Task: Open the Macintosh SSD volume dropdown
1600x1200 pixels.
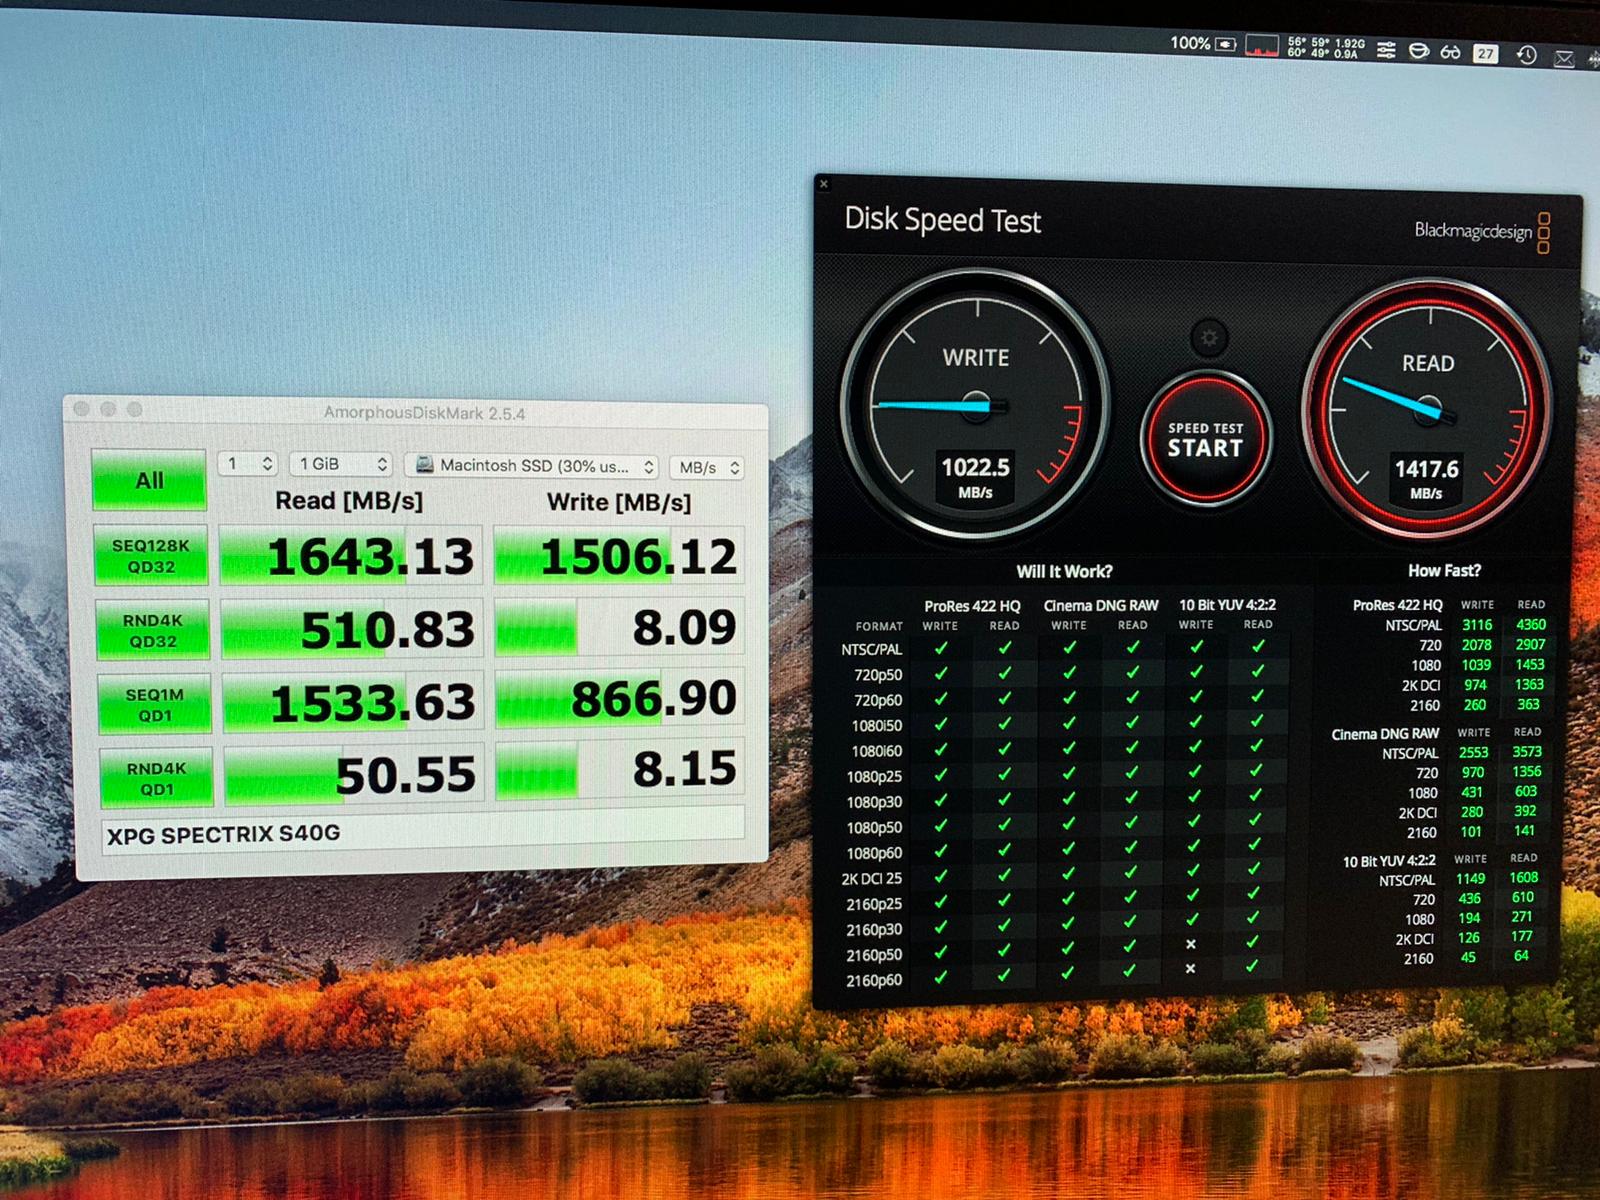Action: 531,466
